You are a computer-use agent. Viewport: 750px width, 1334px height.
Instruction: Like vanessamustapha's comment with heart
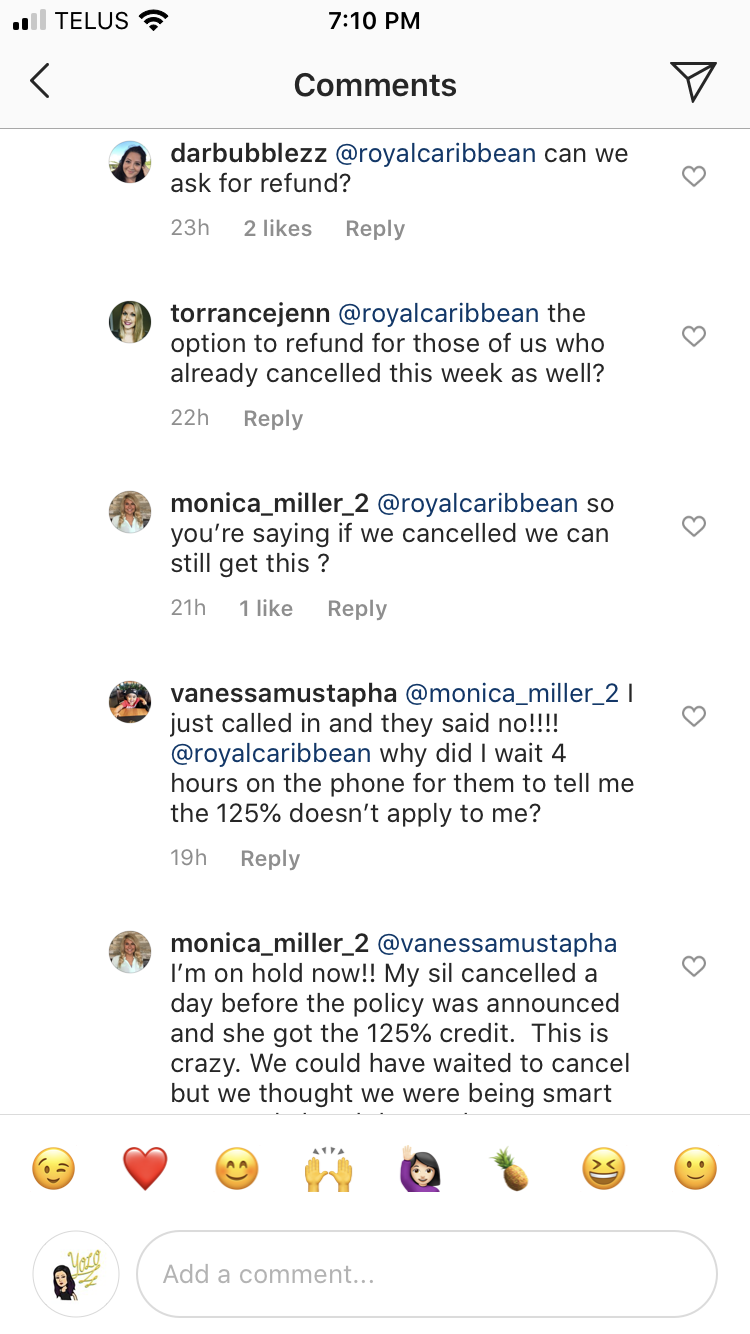coord(694,716)
